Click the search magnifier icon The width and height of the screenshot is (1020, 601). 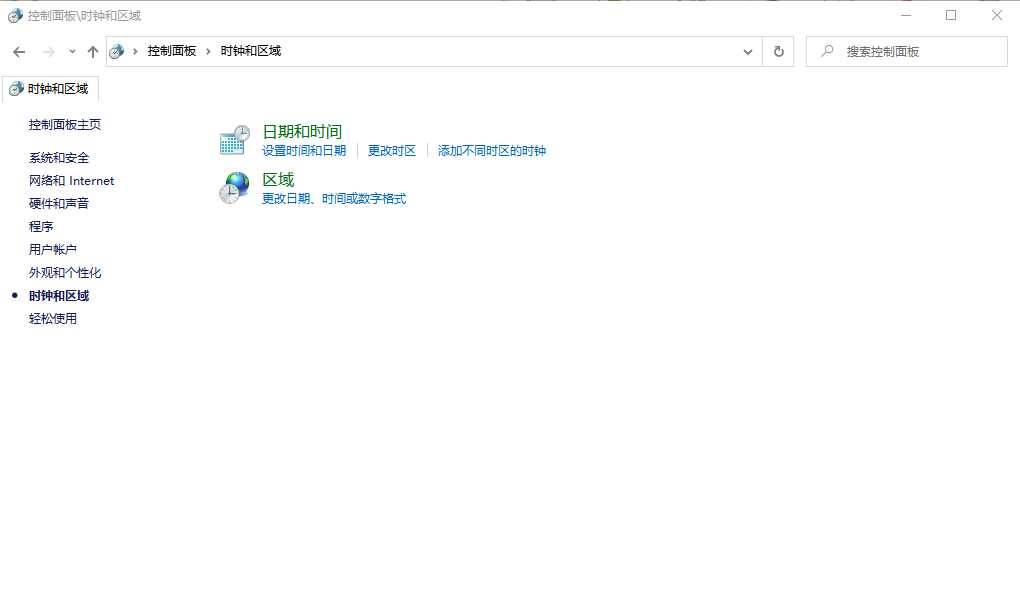[x=829, y=51]
